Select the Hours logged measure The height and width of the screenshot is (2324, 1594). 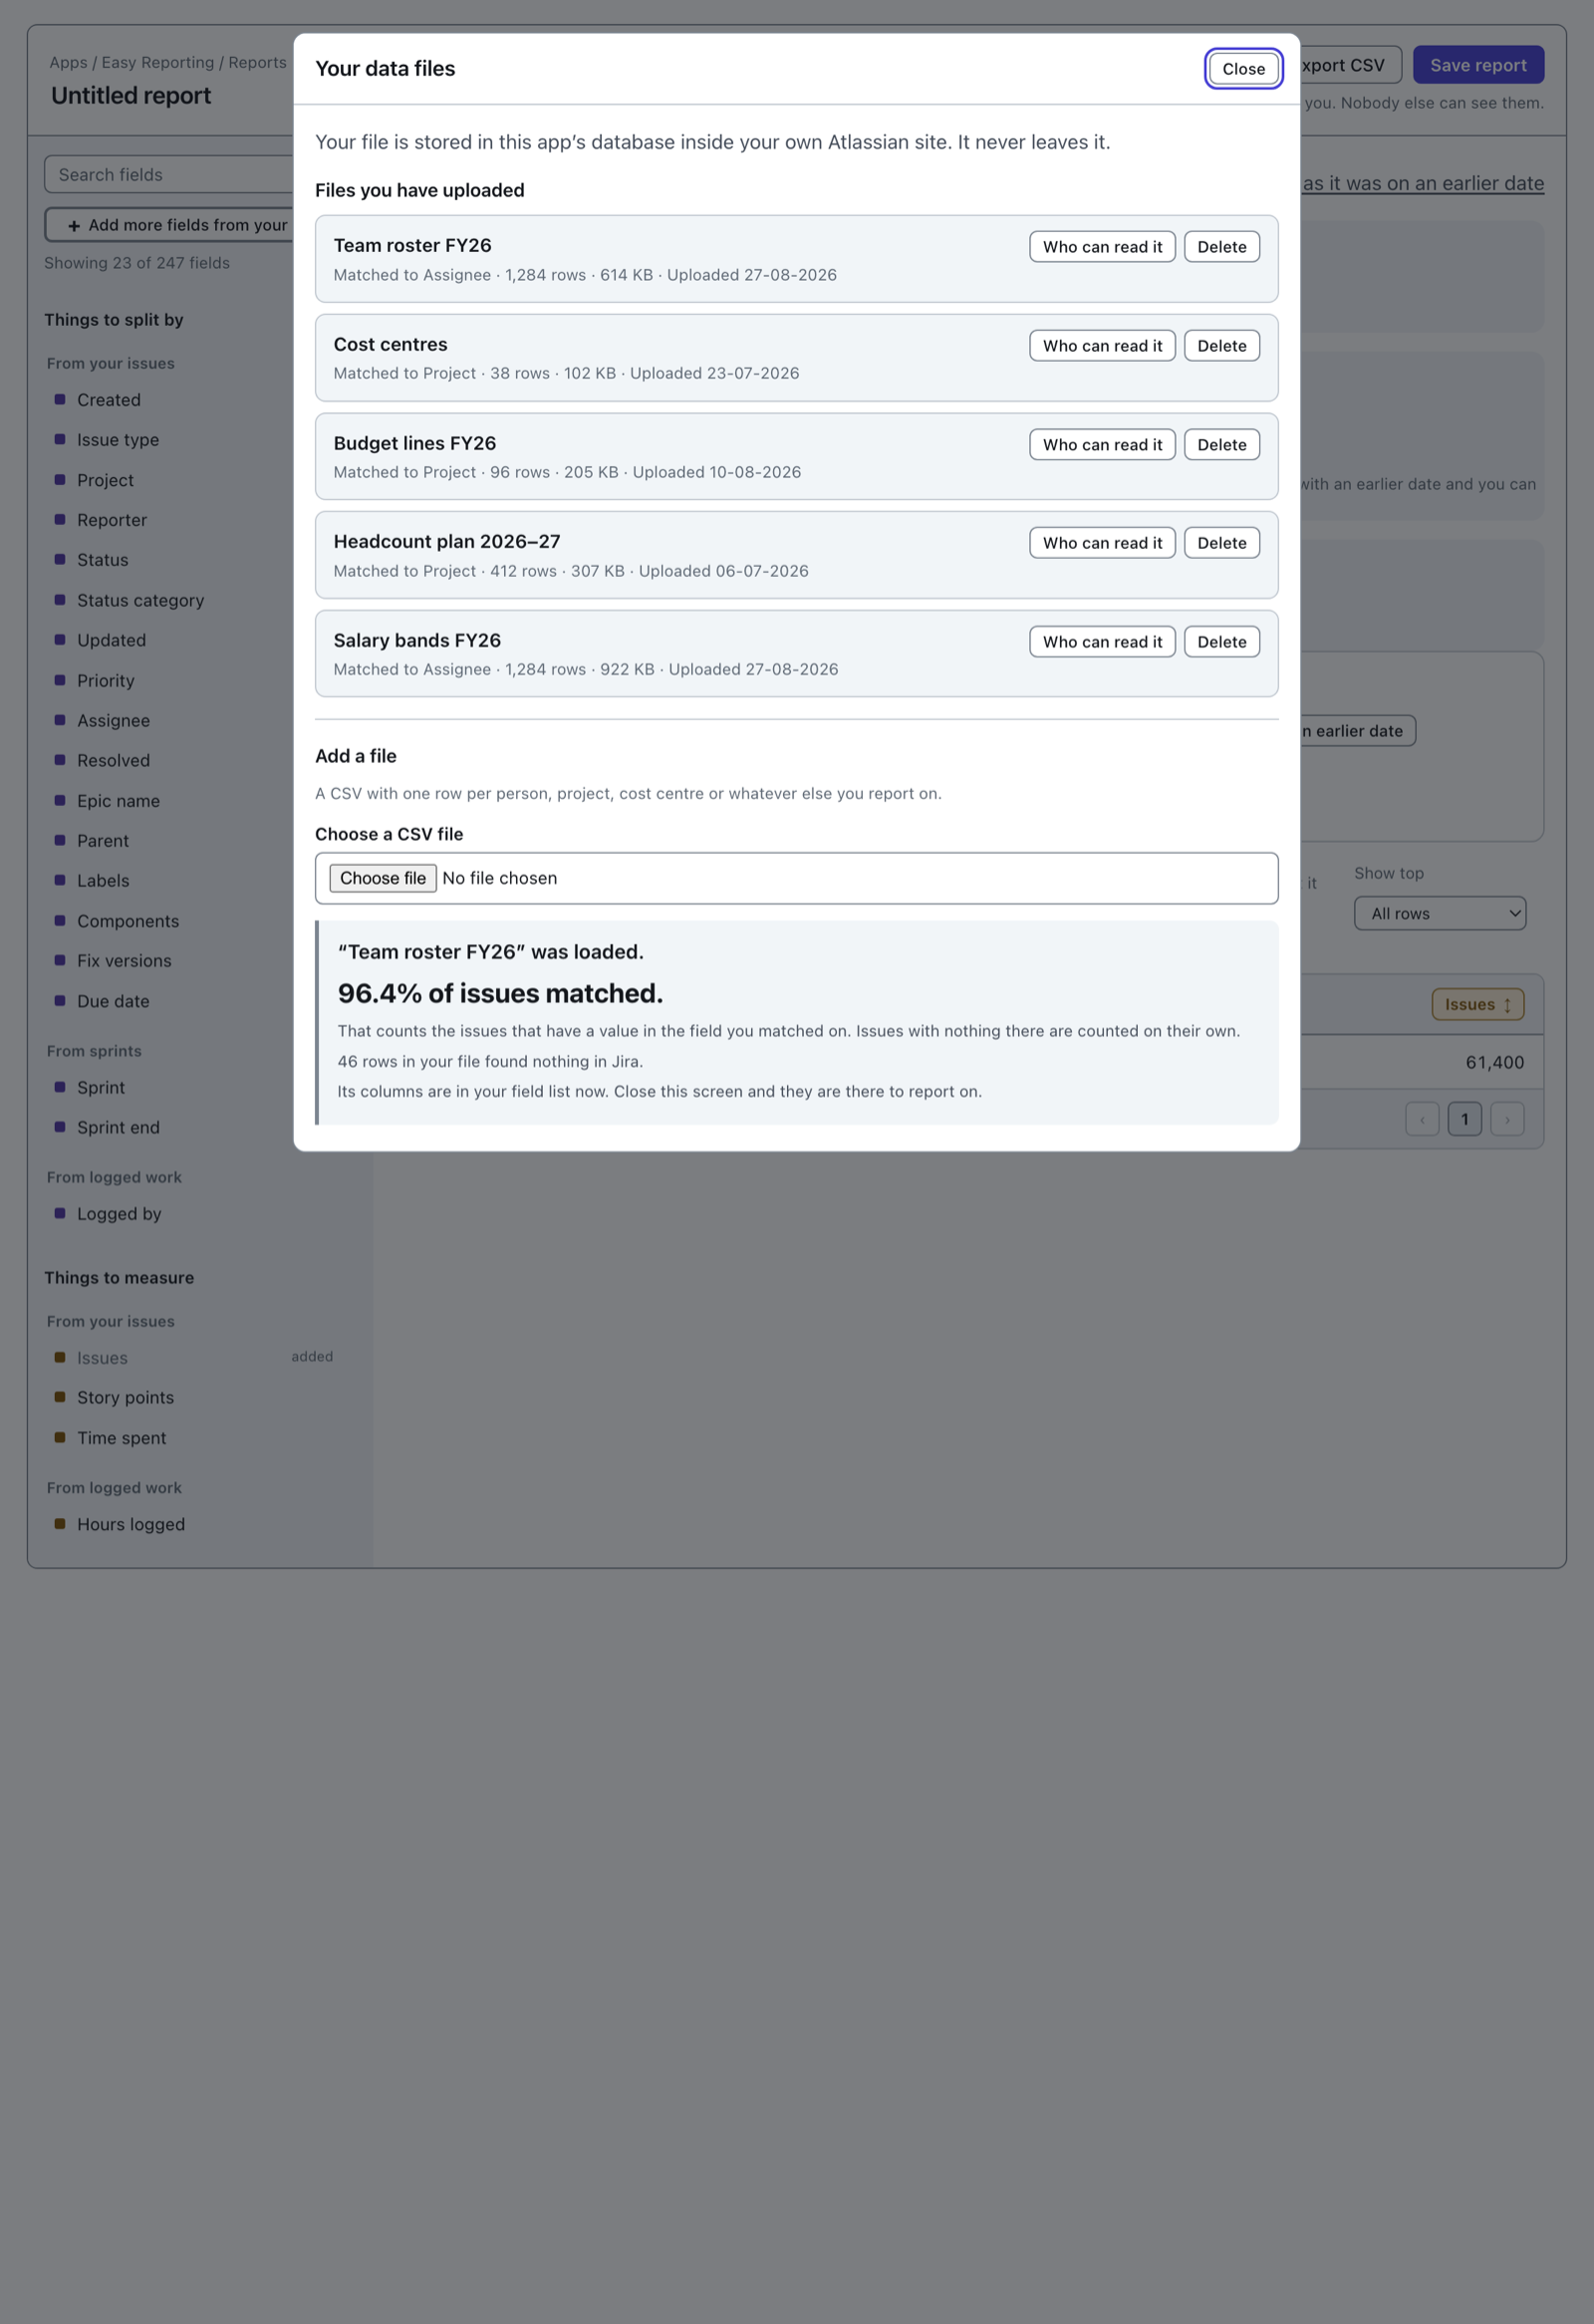coord(131,1524)
